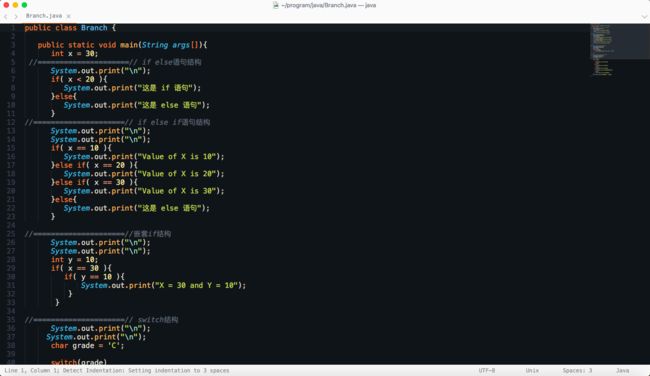
Task: Click the "// switch结构" comment line
Action: click(101, 320)
